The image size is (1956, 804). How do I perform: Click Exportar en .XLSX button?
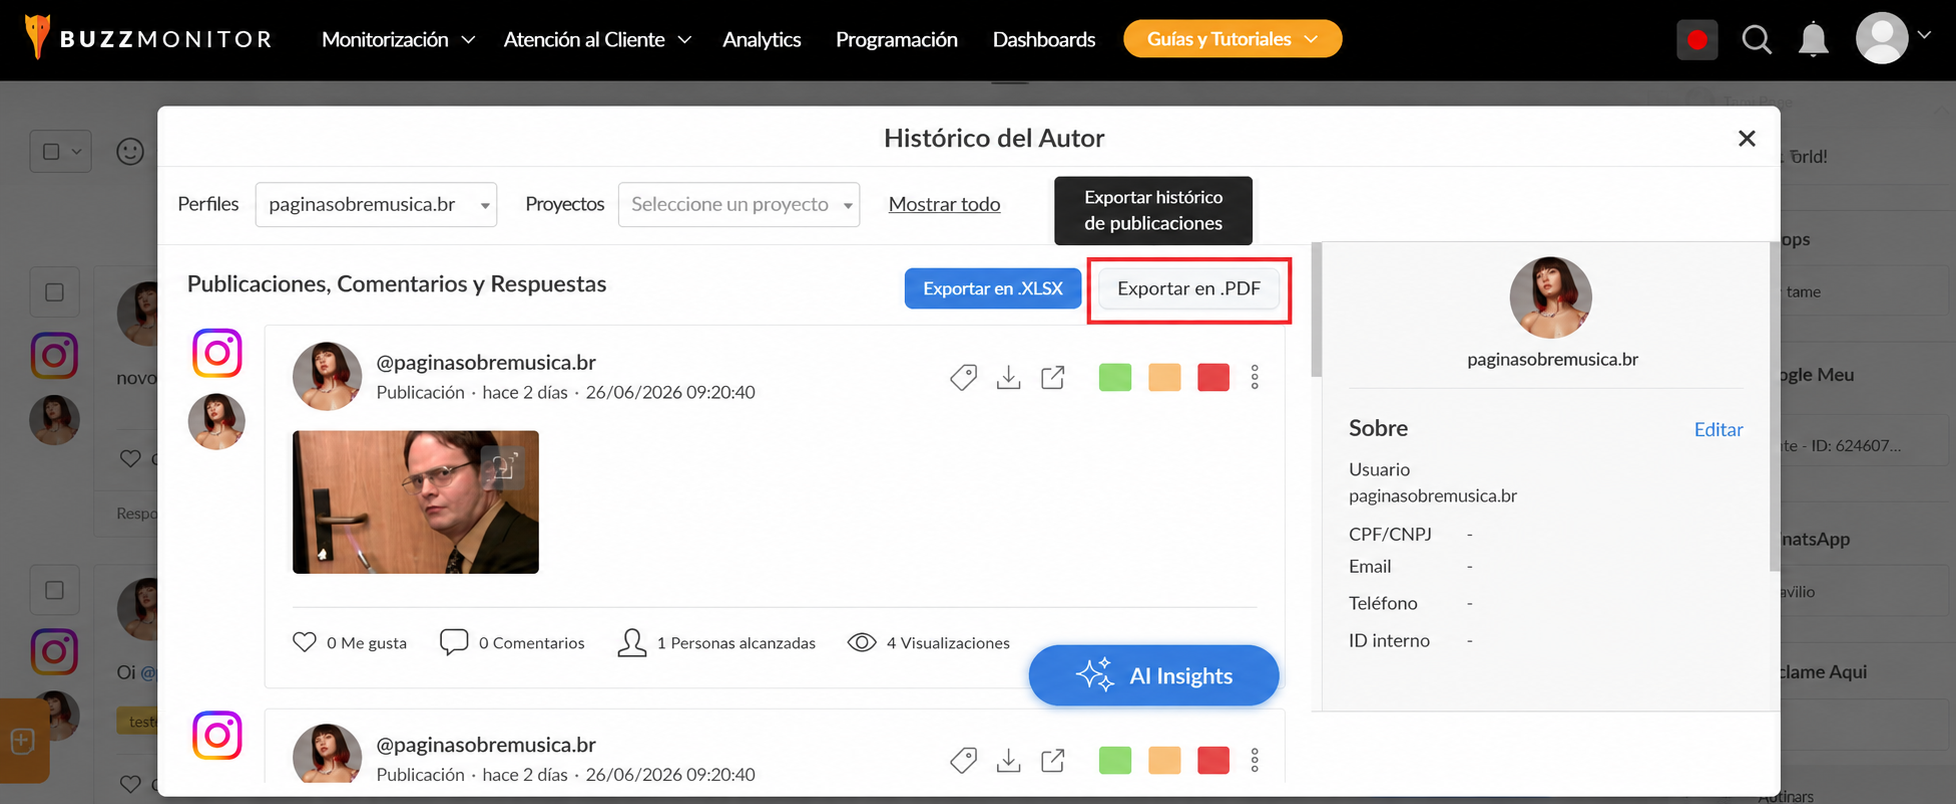click(x=993, y=288)
